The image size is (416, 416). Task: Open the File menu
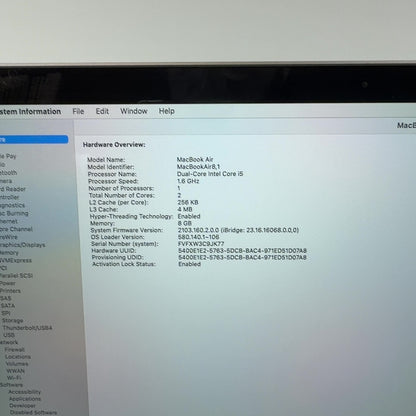(78, 111)
